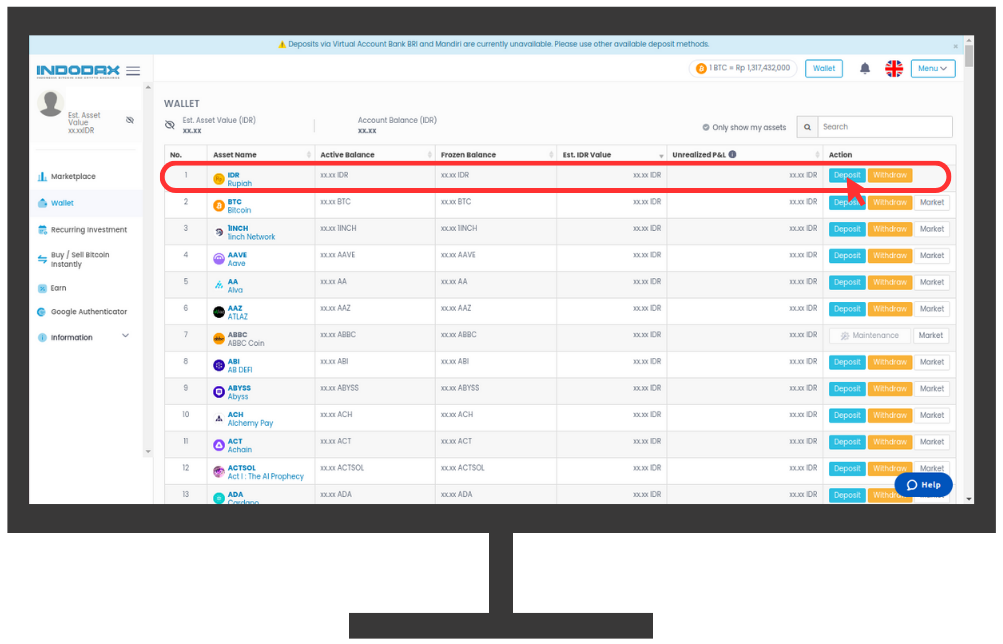The height and width of the screenshot is (644, 1003).
Task: Open the notifications bell icon
Action: 865,69
